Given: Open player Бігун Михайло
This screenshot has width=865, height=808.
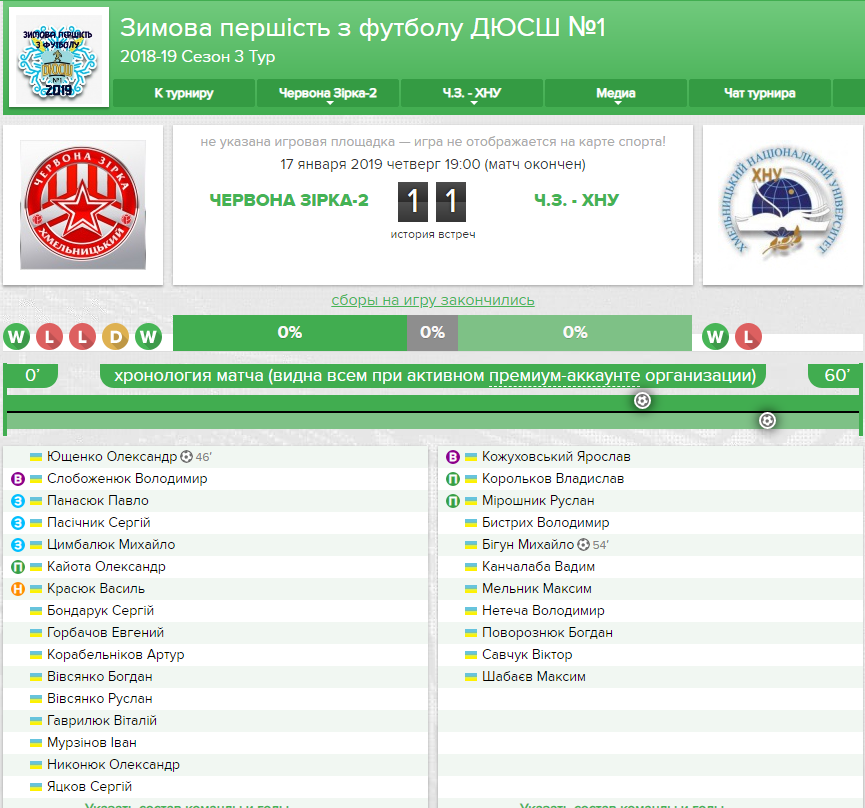Looking at the screenshot, I should pos(528,545).
